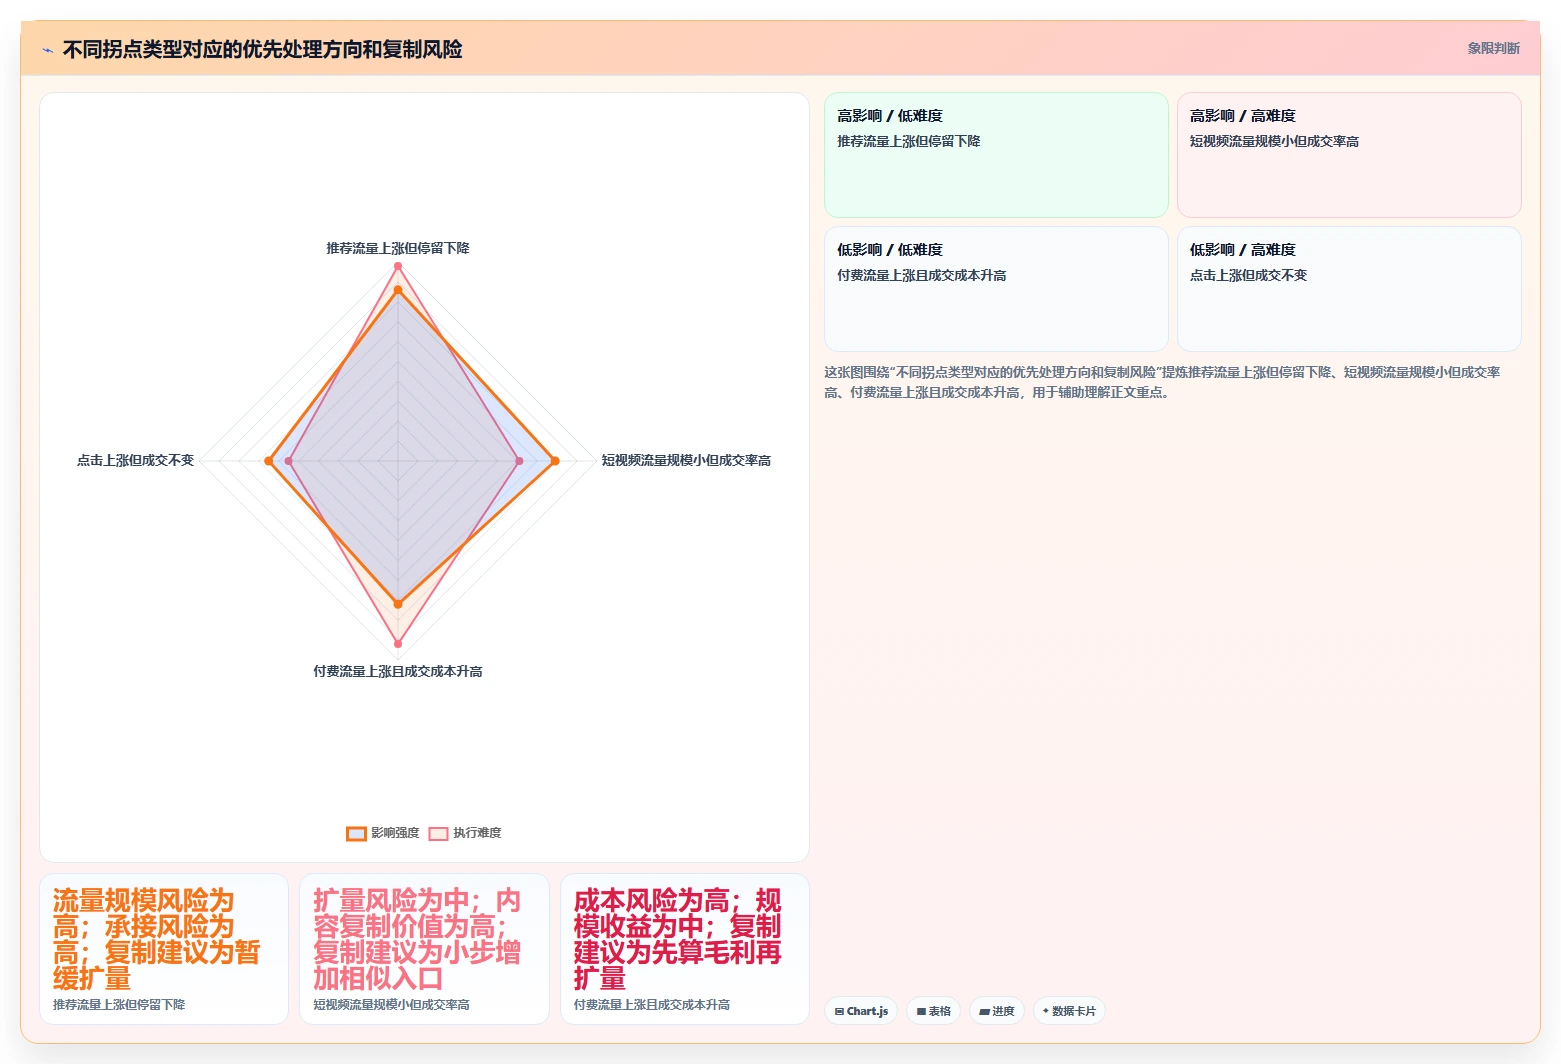The image size is (1561, 1064).
Task: Open the 低影响 / 高难度 quadrant card
Action: pyautogui.click(x=1349, y=289)
